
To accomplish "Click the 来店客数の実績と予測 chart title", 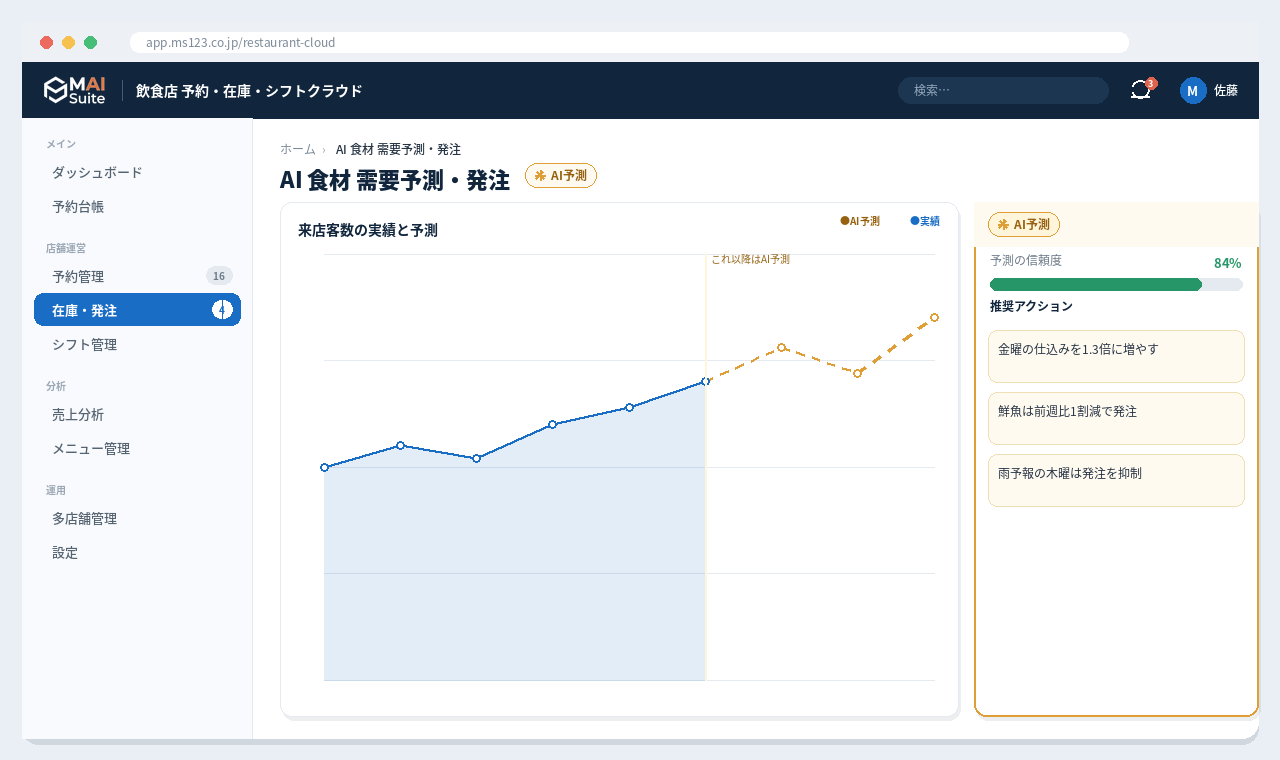I will (x=368, y=230).
